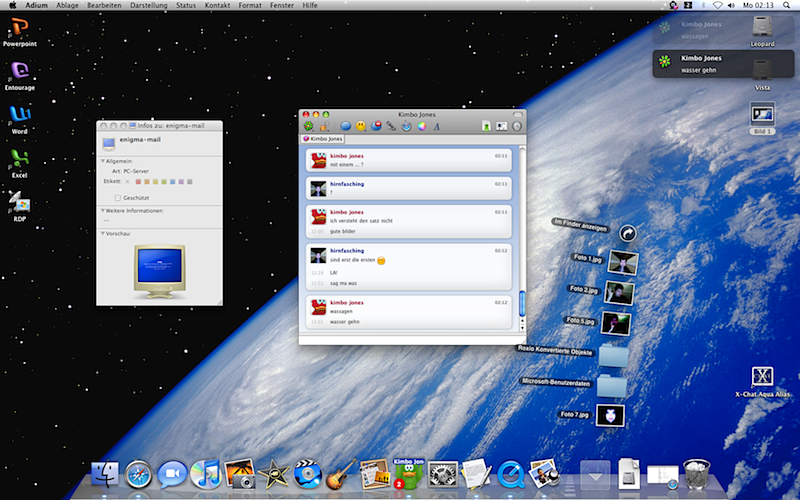Open Microsoft-Benutzerdaten folder in stack
Viewport: 800px width, 500px height.
tap(611, 386)
